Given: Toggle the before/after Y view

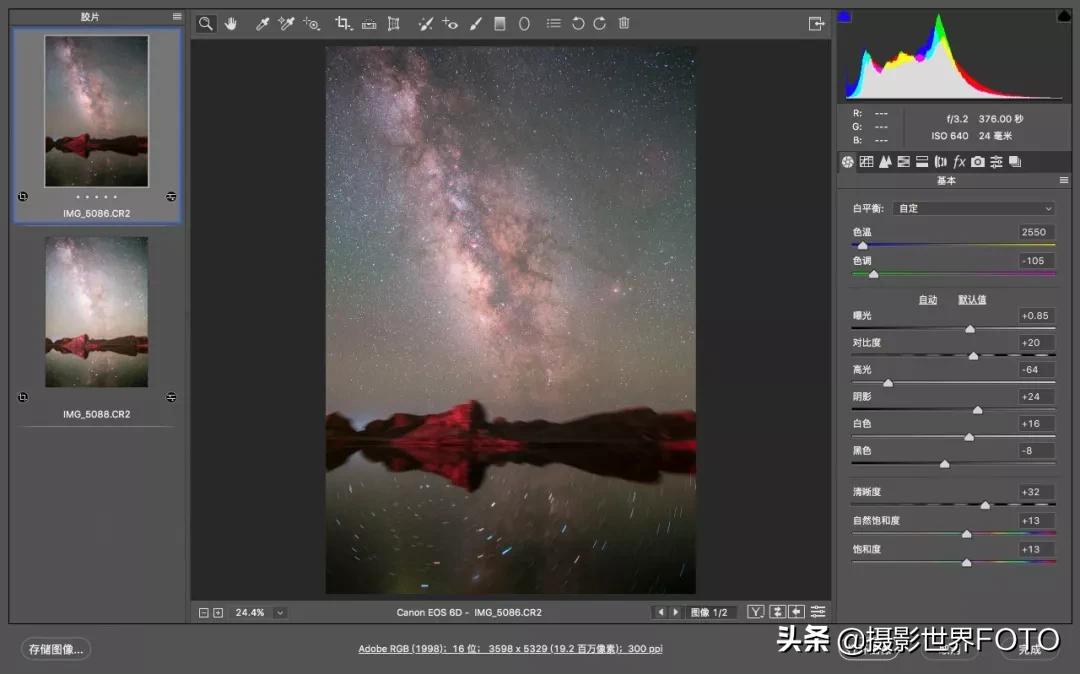Looking at the screenshot, I should pyautogui.click(x=756, y=611).
